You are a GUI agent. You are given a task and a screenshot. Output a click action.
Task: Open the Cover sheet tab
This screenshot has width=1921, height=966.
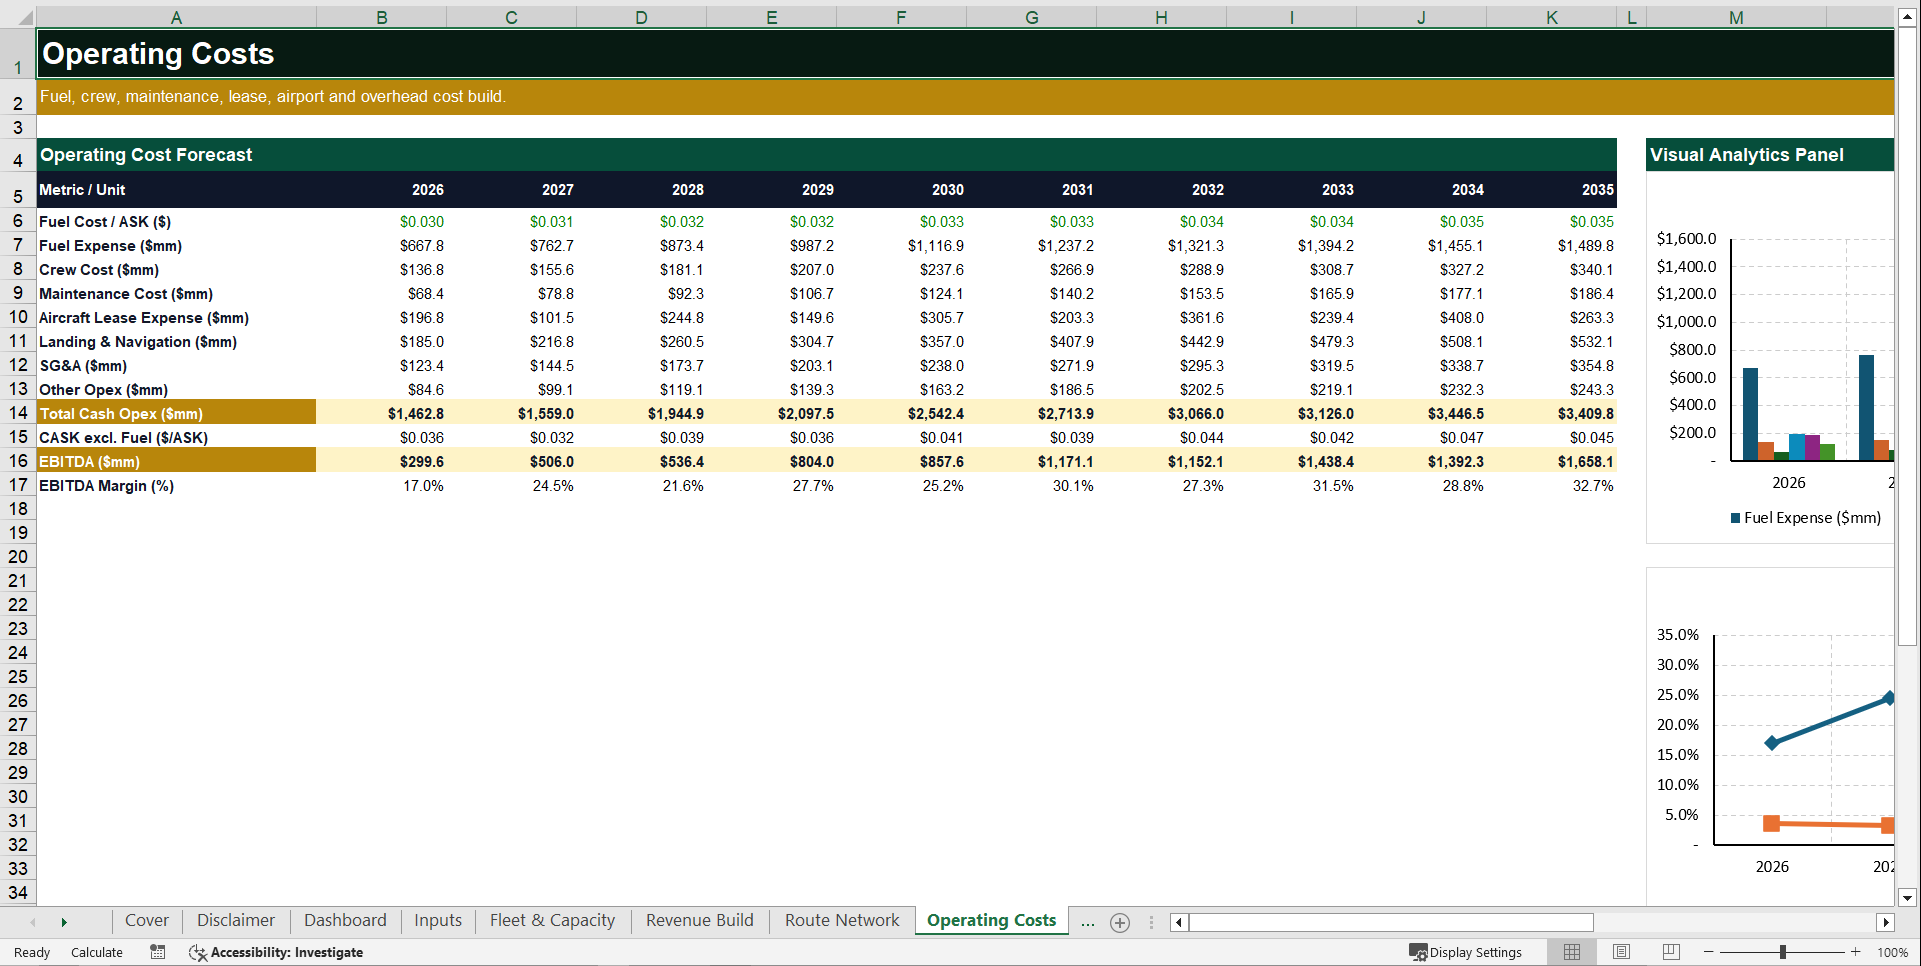[x=147, y=920]
